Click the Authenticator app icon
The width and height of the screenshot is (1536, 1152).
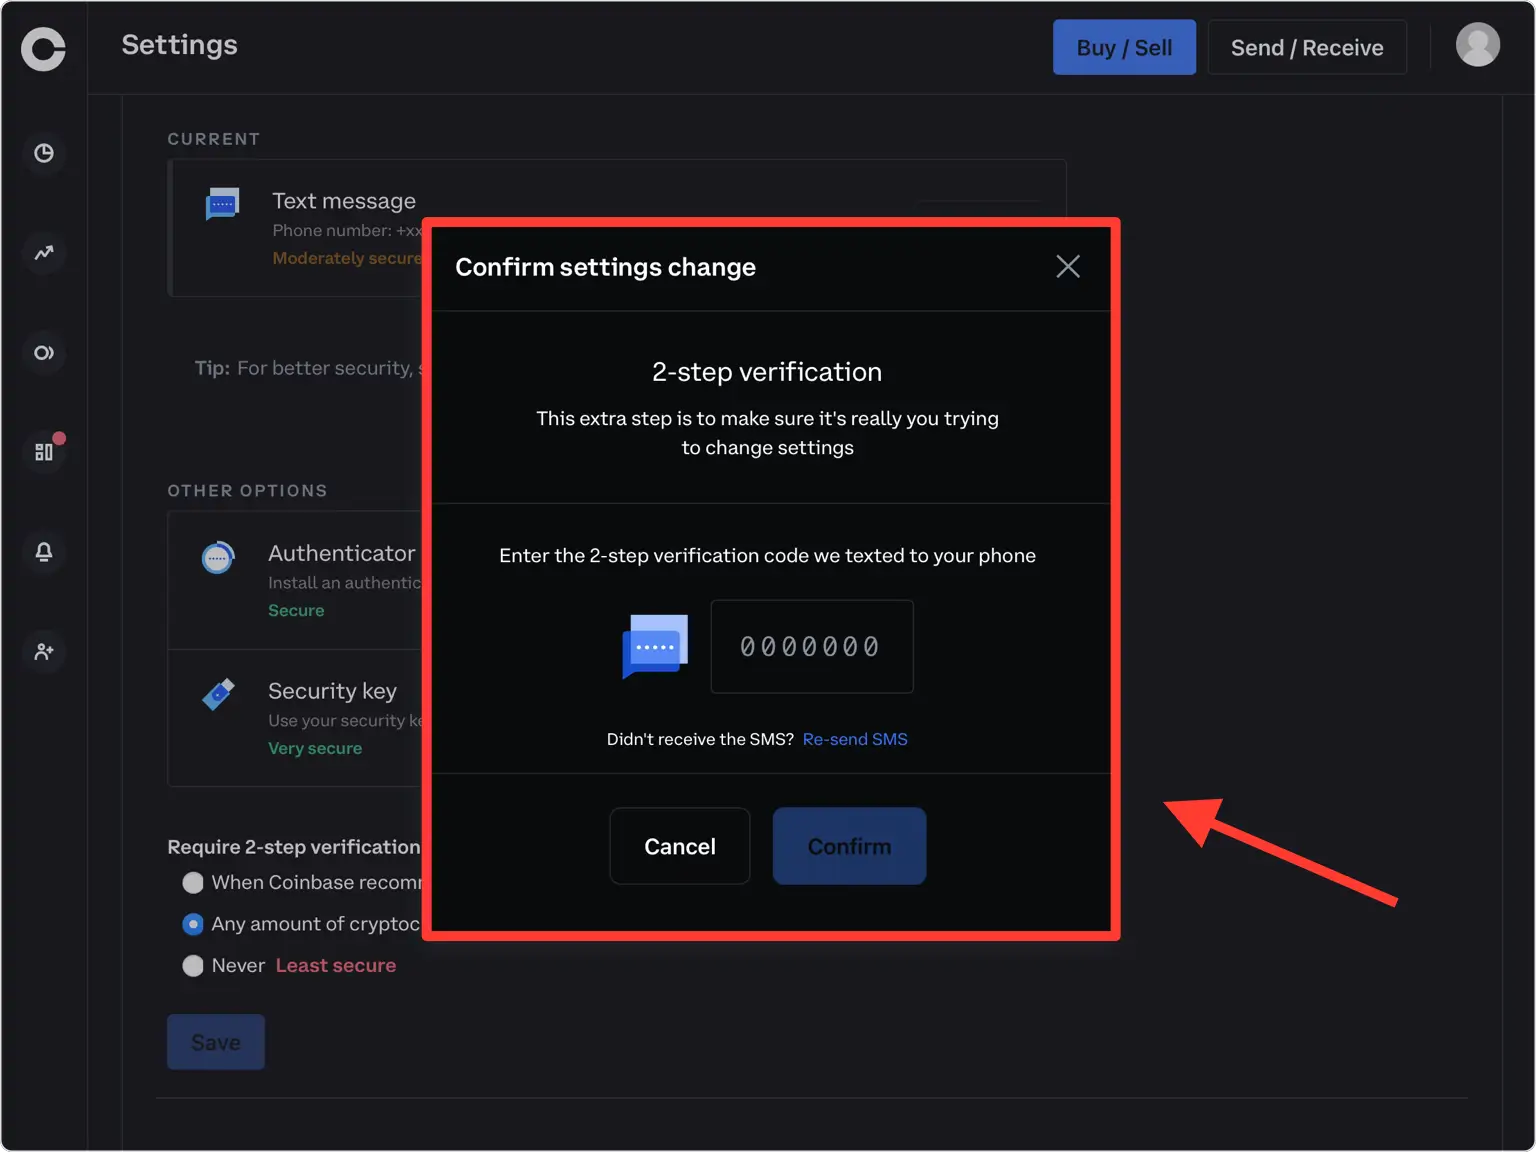click(x=219, y=558)
